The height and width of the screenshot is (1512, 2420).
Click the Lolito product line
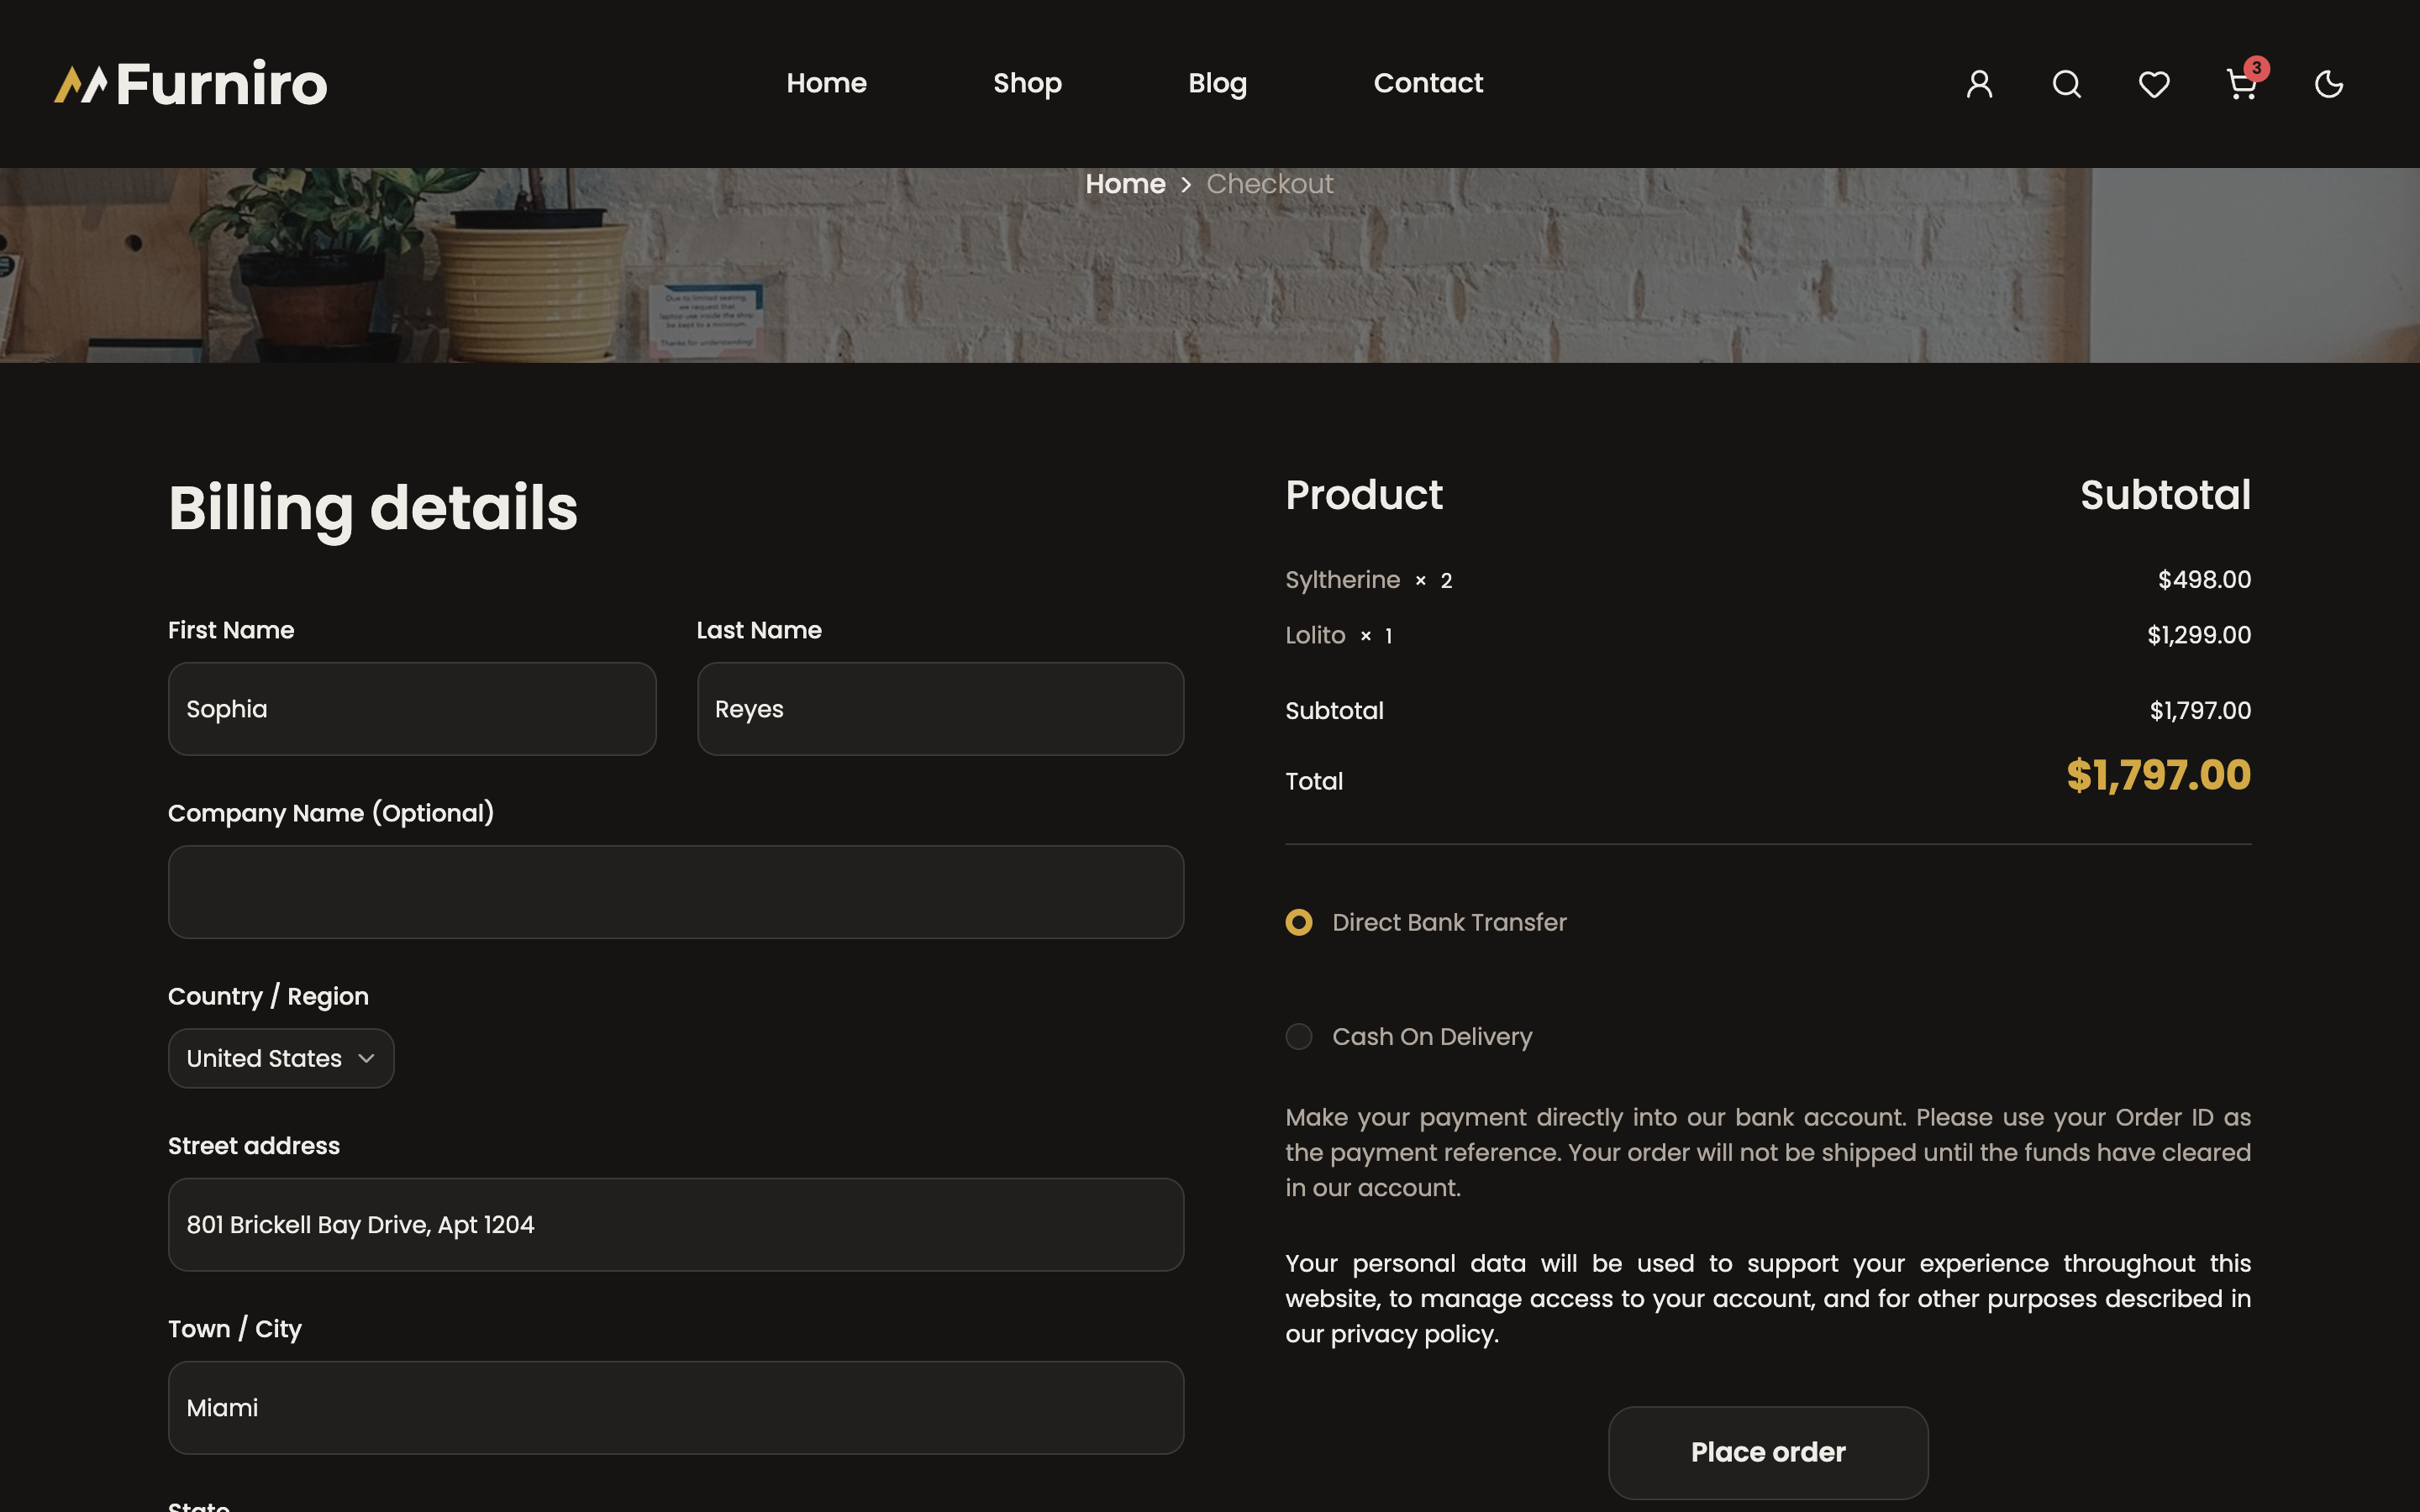click(1338, 635)
